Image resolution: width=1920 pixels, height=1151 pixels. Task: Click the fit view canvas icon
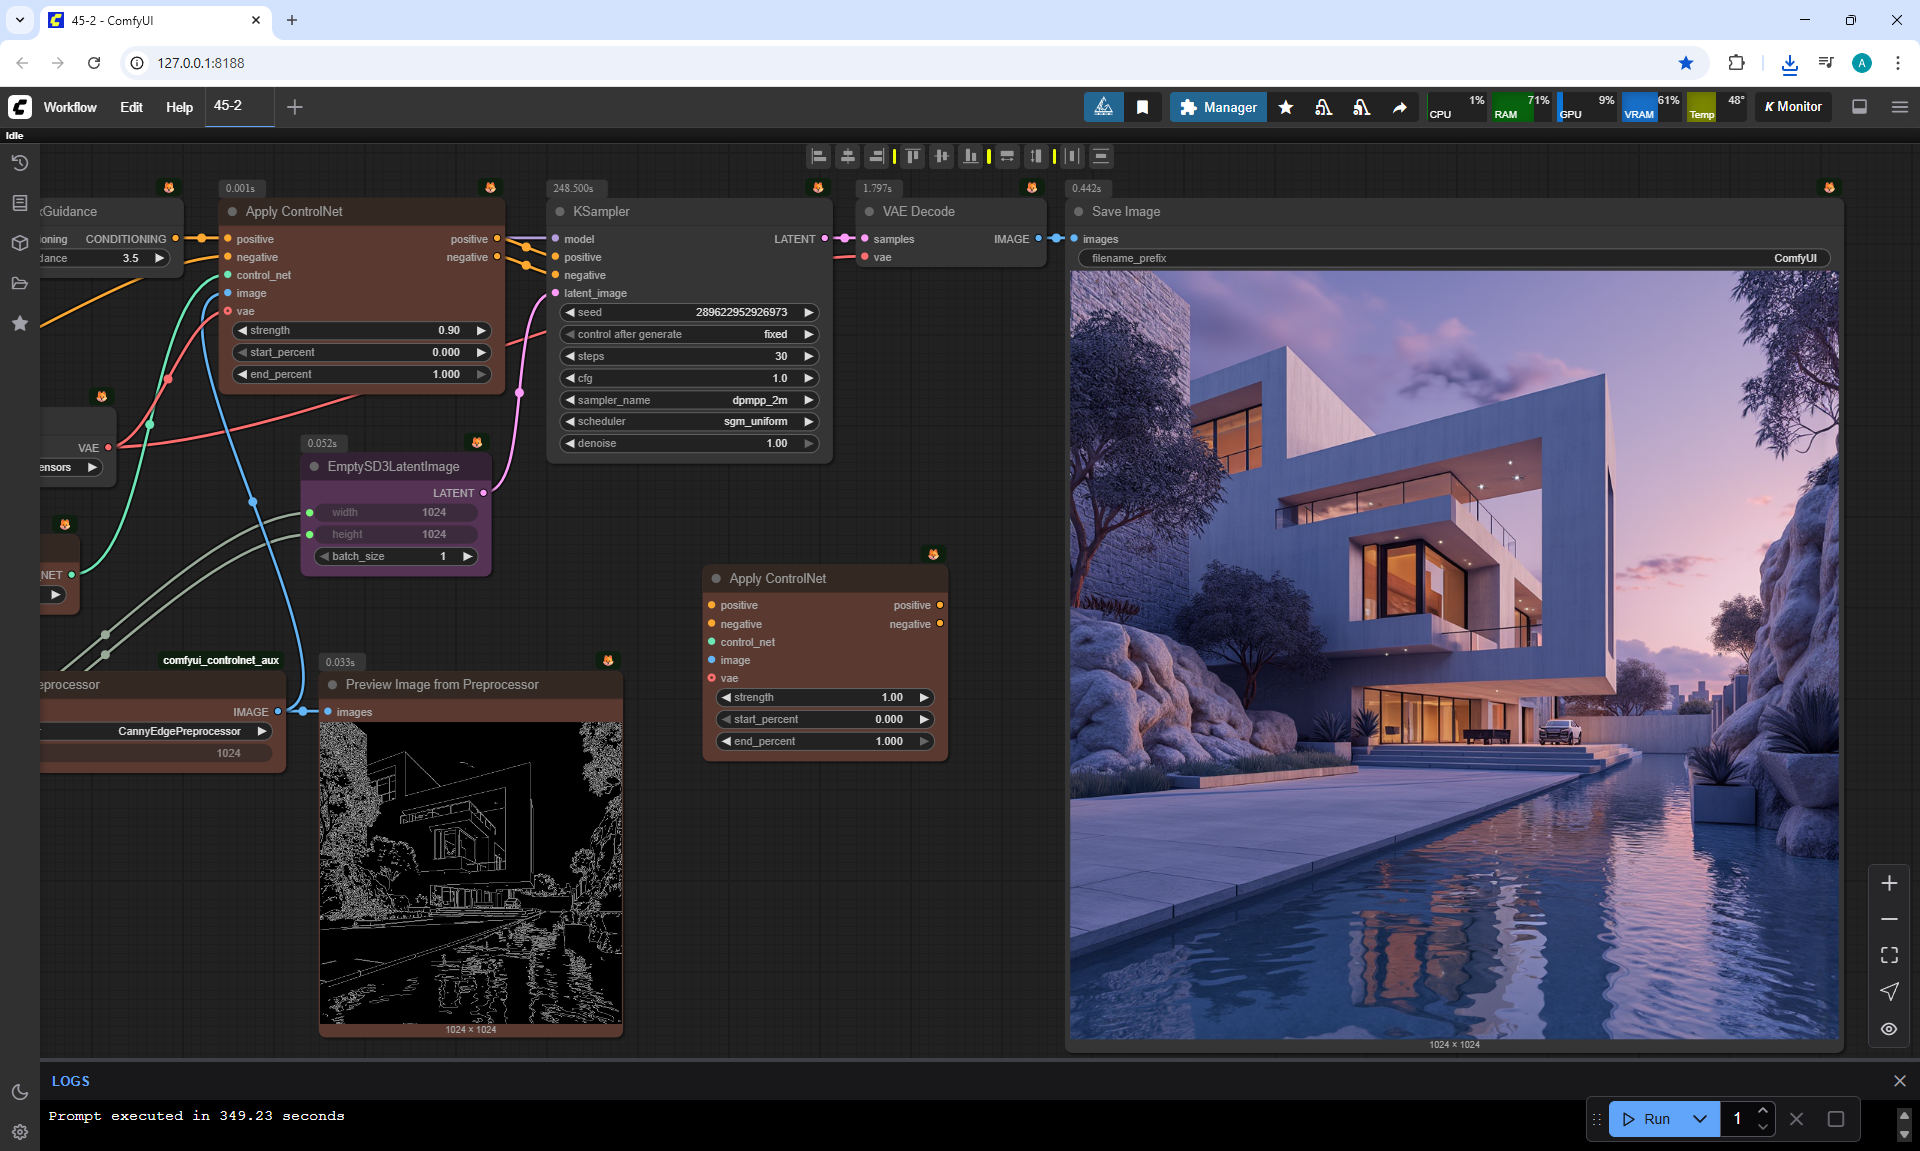[x=1889, y=955]
